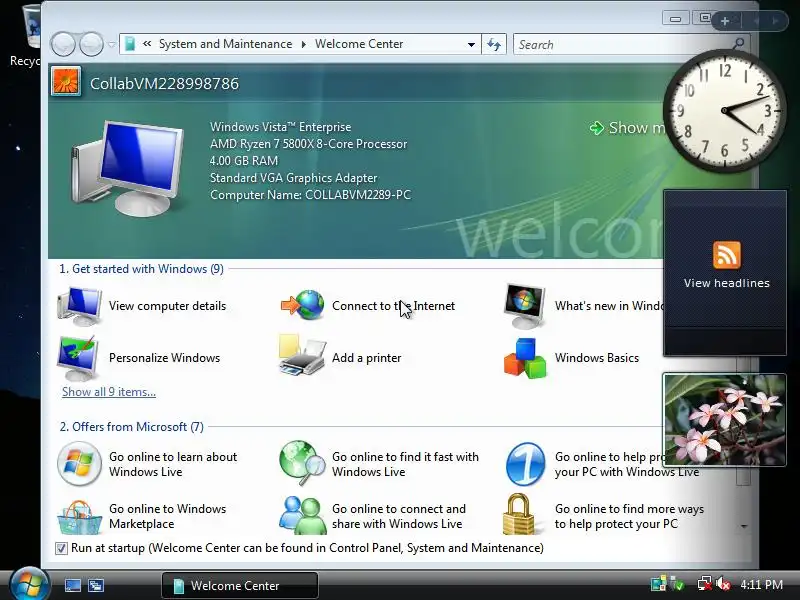
Task: Click the connect and share people icon
Action: [x=303, y=515]
